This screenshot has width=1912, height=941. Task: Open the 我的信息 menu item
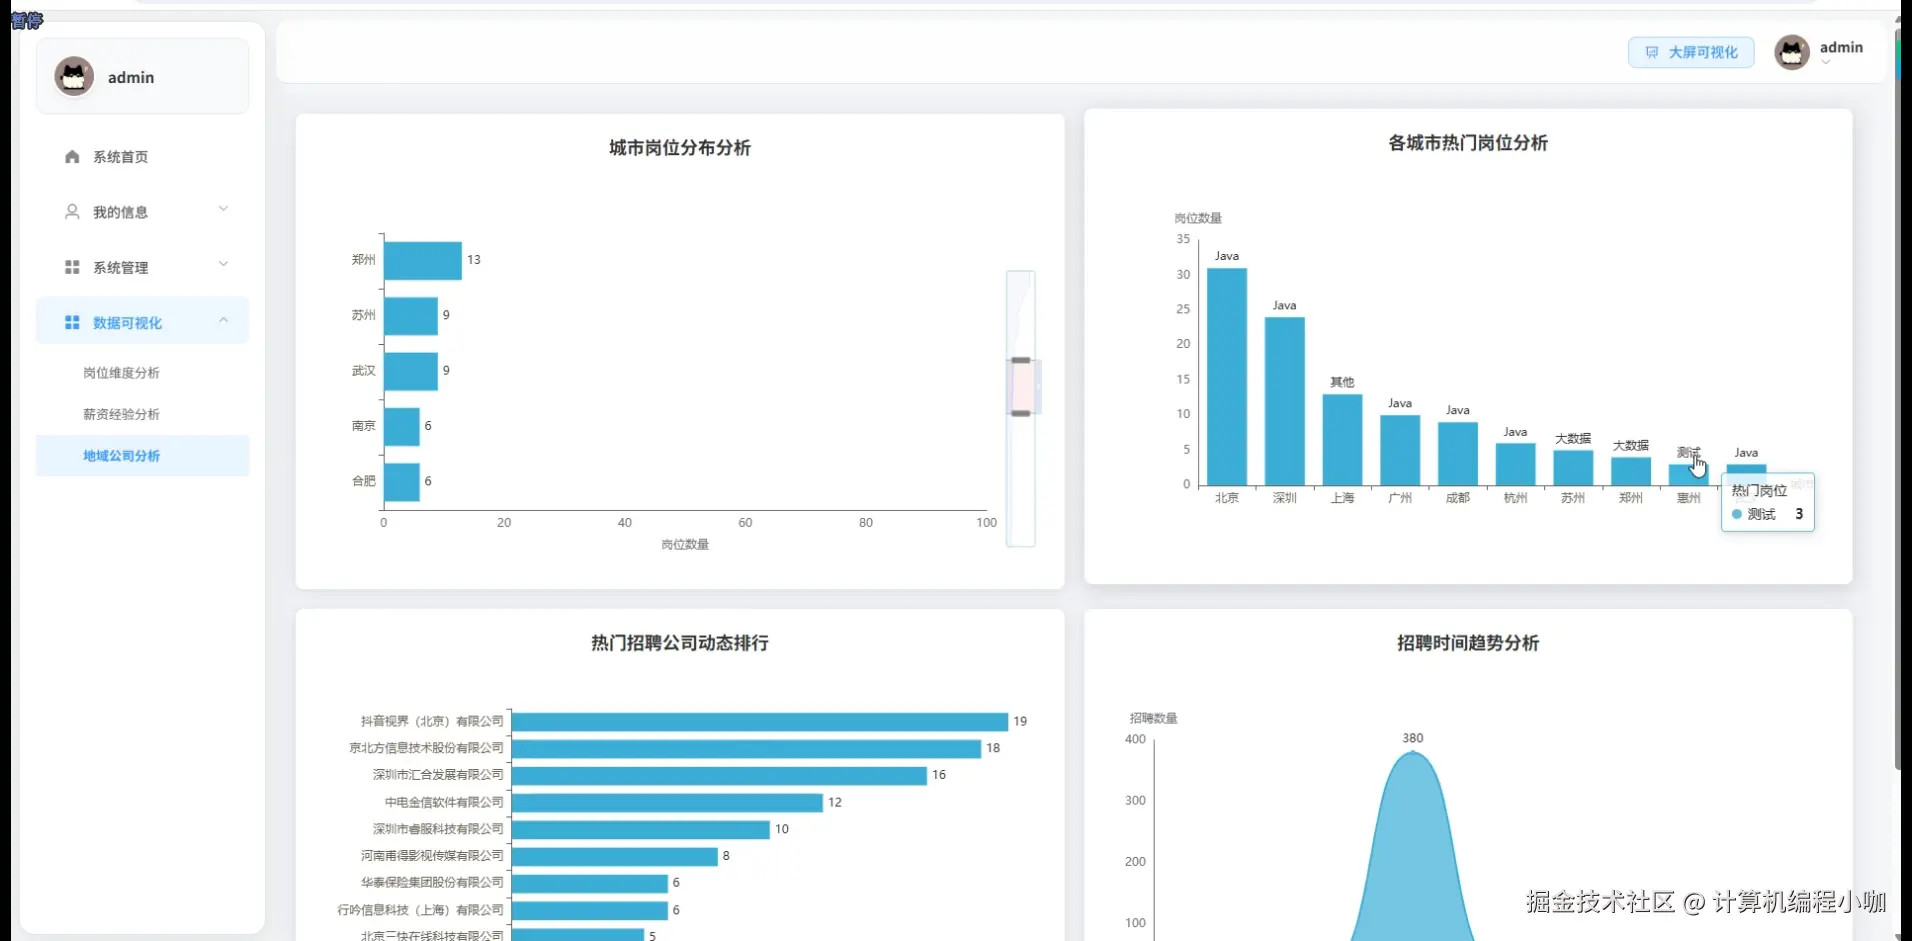coord(142,212)
